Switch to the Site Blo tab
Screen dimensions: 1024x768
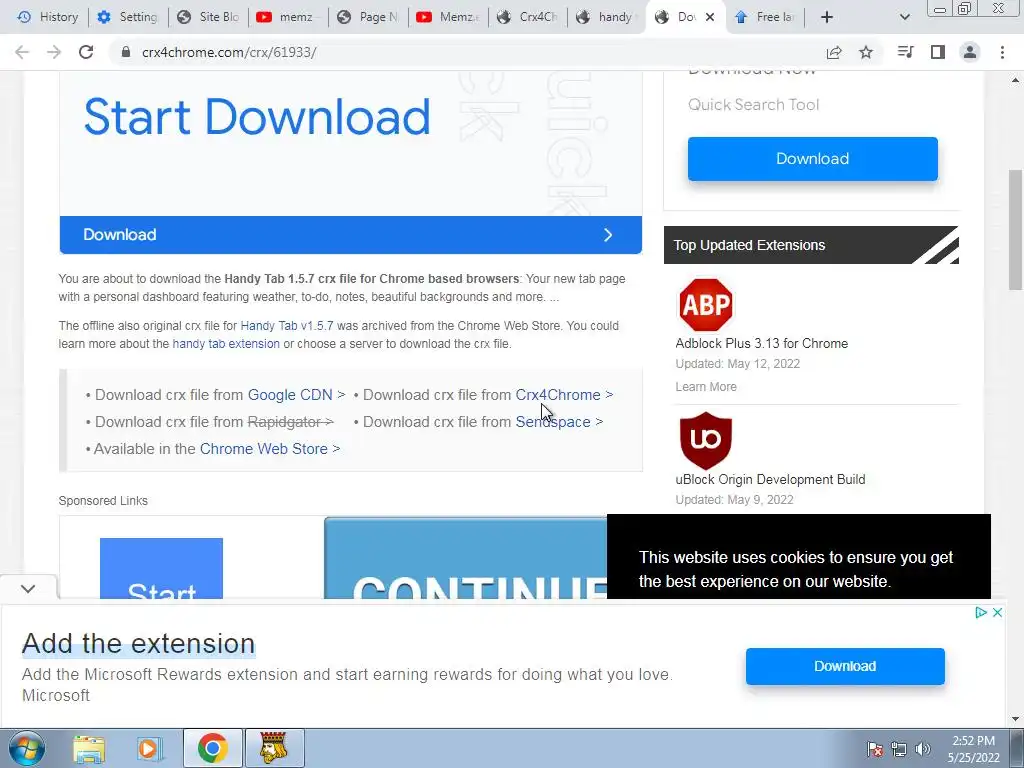(208, 17)
